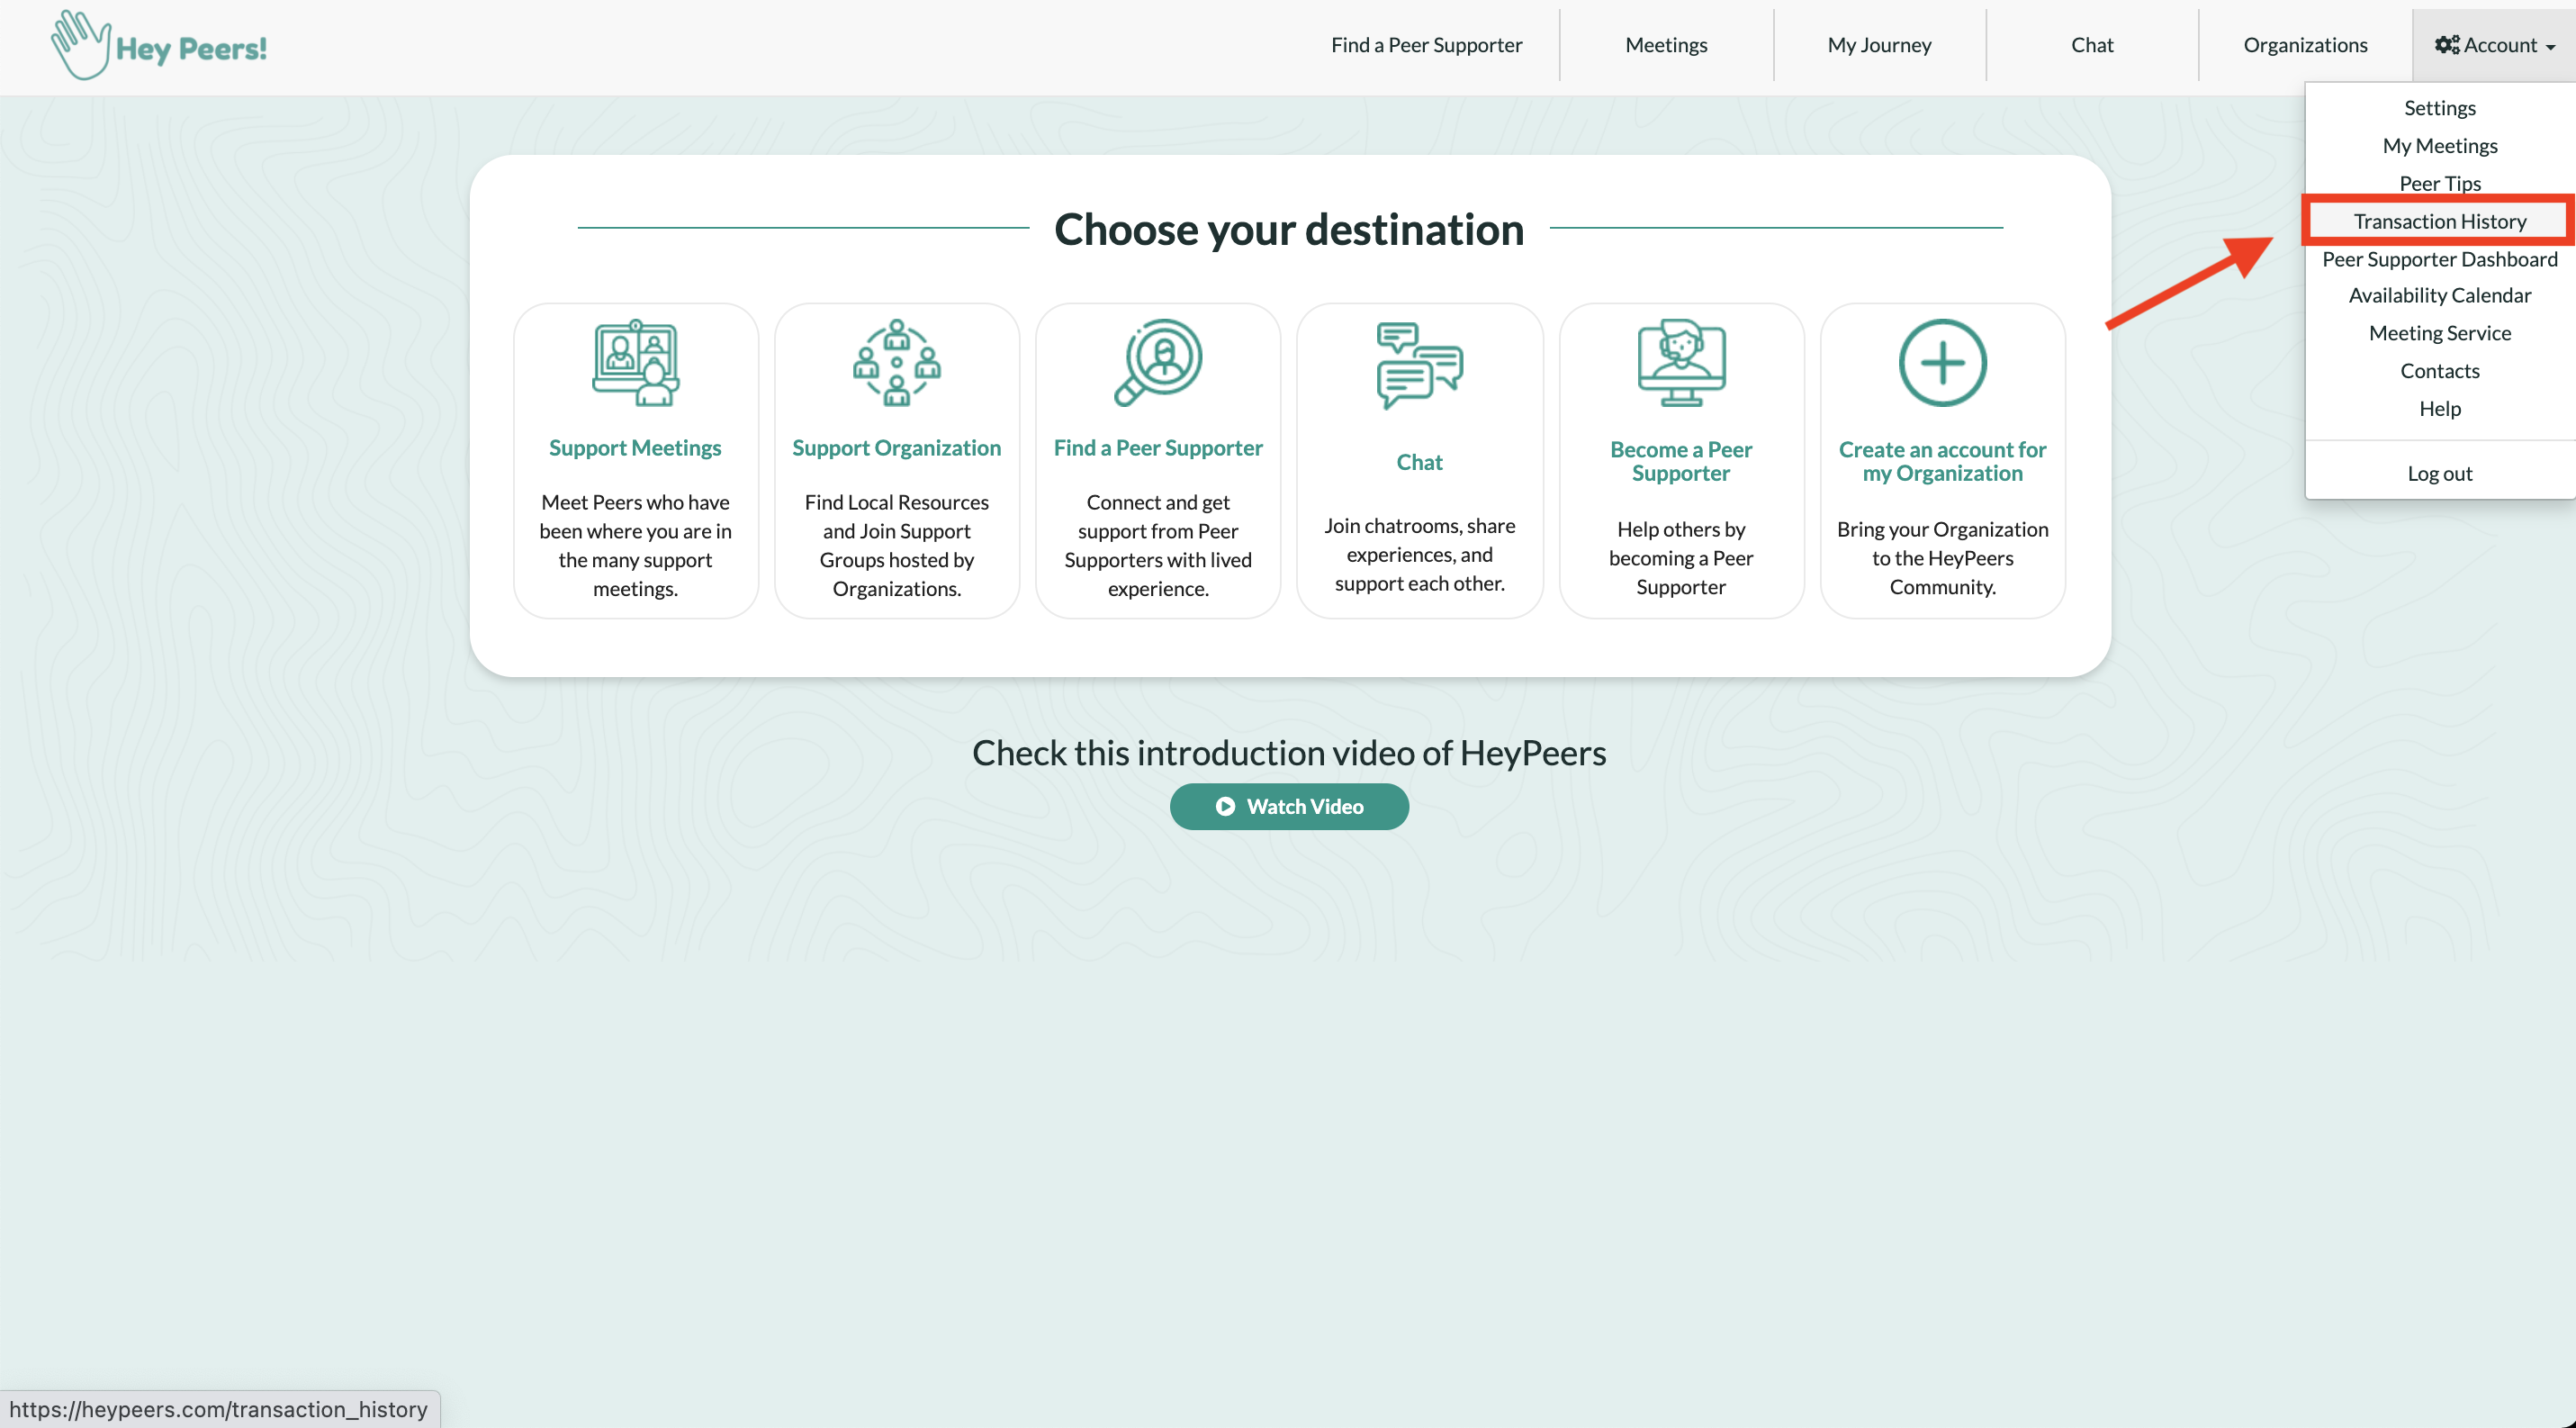Click the Find a Peer Supporter card title
The height and width of the screenshot is (1428, 2576).
pos(1158,448)
